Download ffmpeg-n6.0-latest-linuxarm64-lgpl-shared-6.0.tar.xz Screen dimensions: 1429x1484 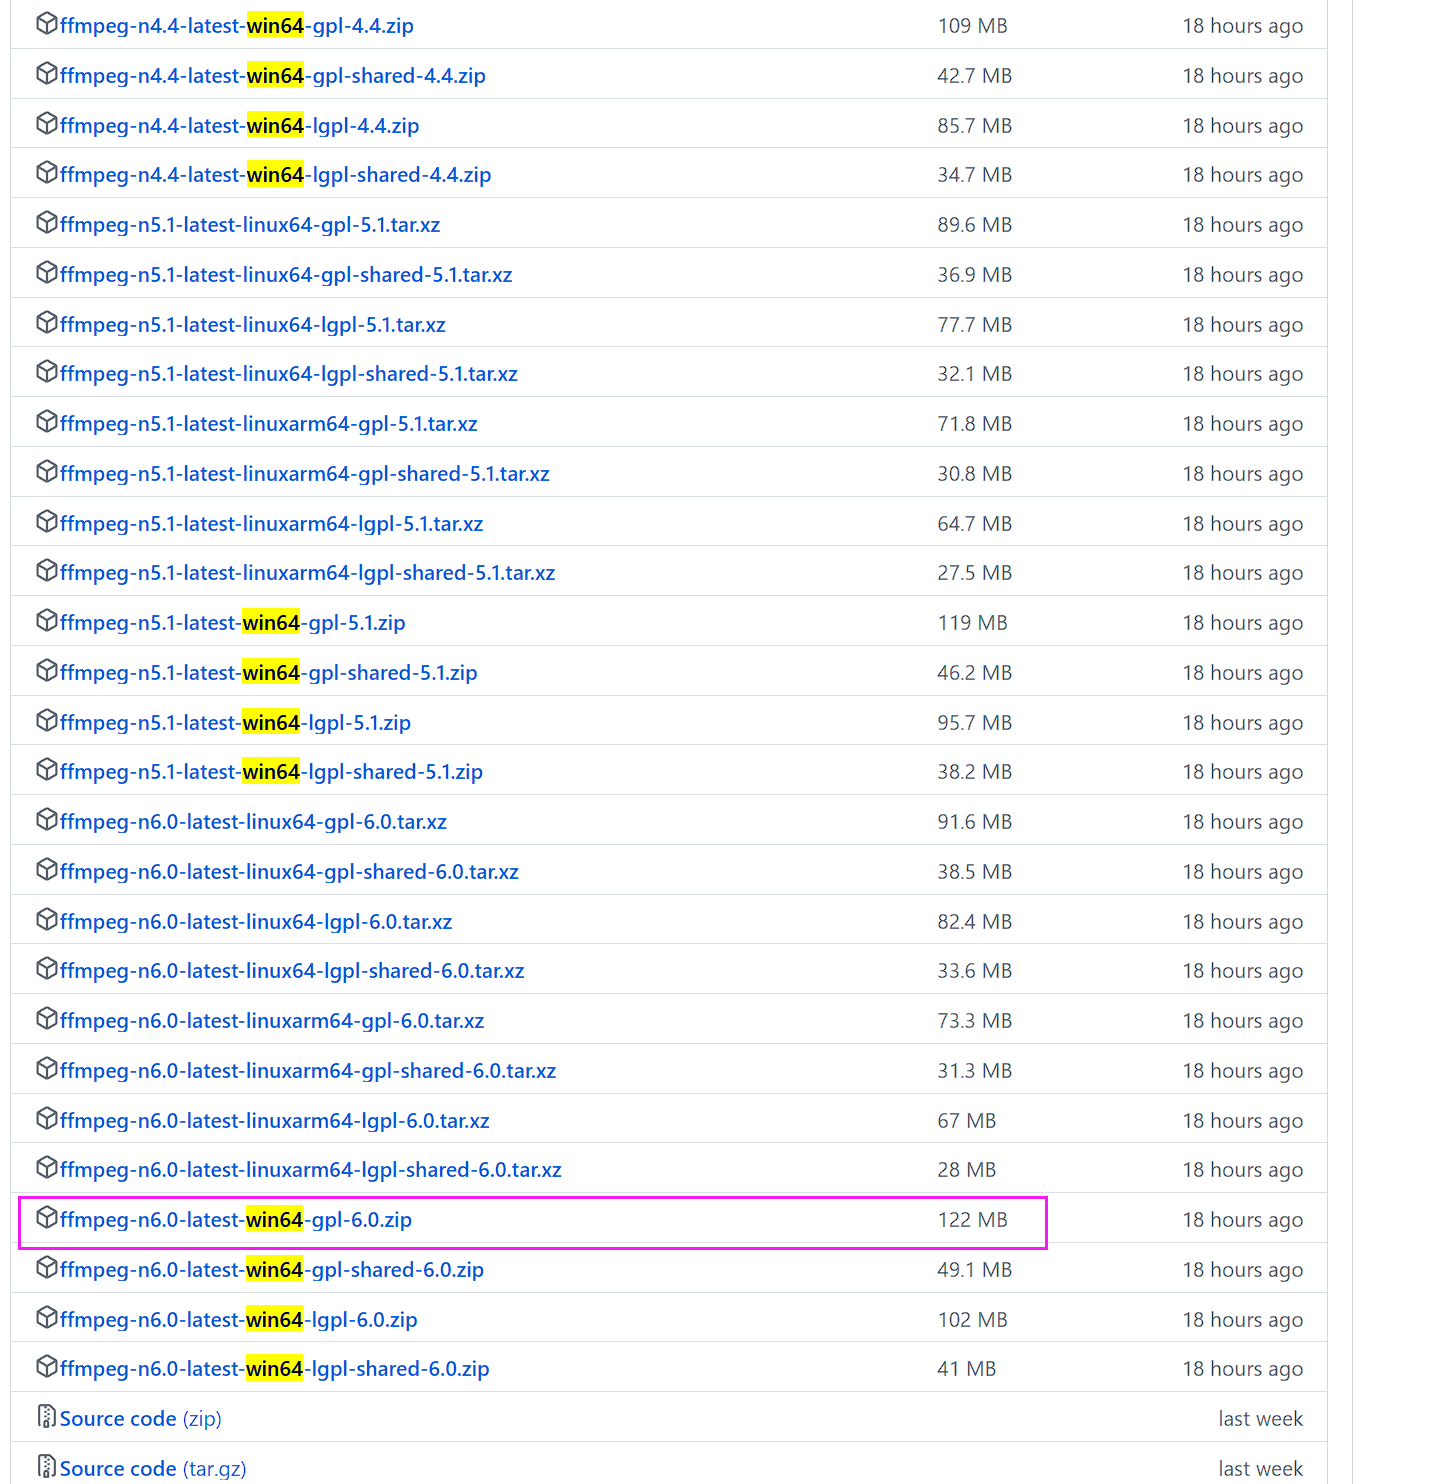(311, 1170)
